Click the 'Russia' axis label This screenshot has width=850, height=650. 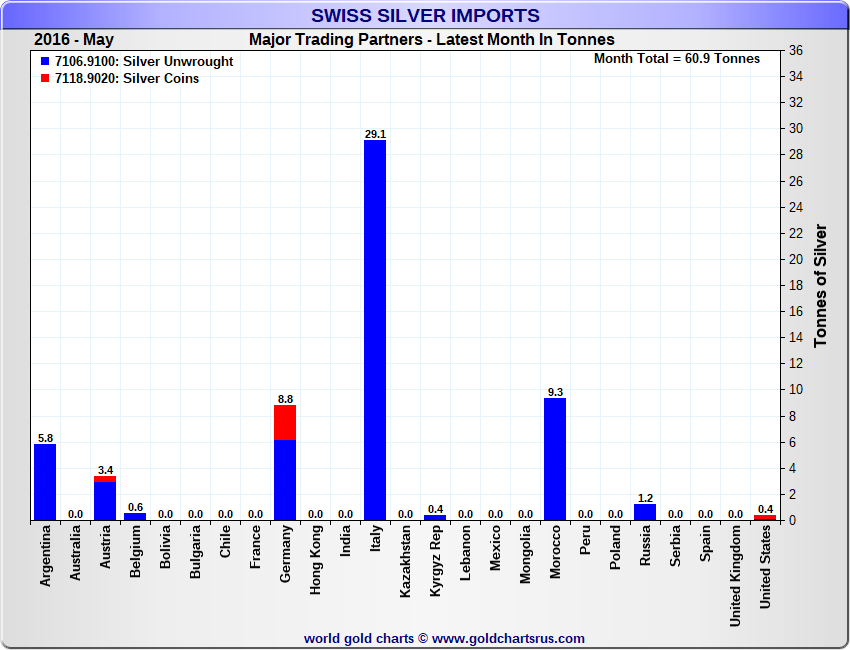(645, 546)
